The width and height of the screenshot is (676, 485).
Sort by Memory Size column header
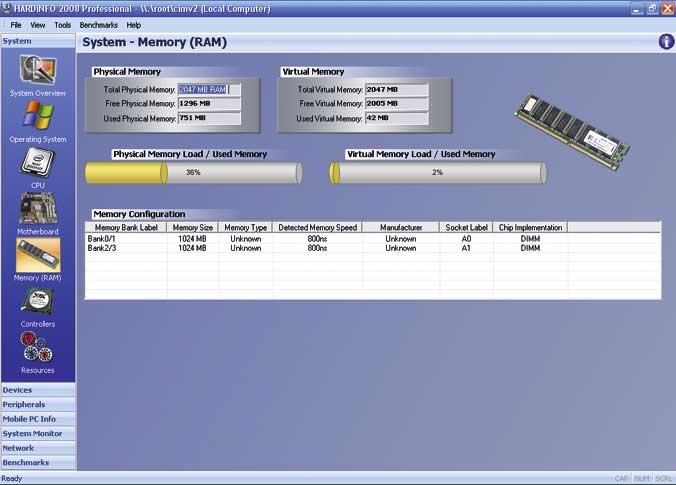pyautogui.click(x=192, y=227)
